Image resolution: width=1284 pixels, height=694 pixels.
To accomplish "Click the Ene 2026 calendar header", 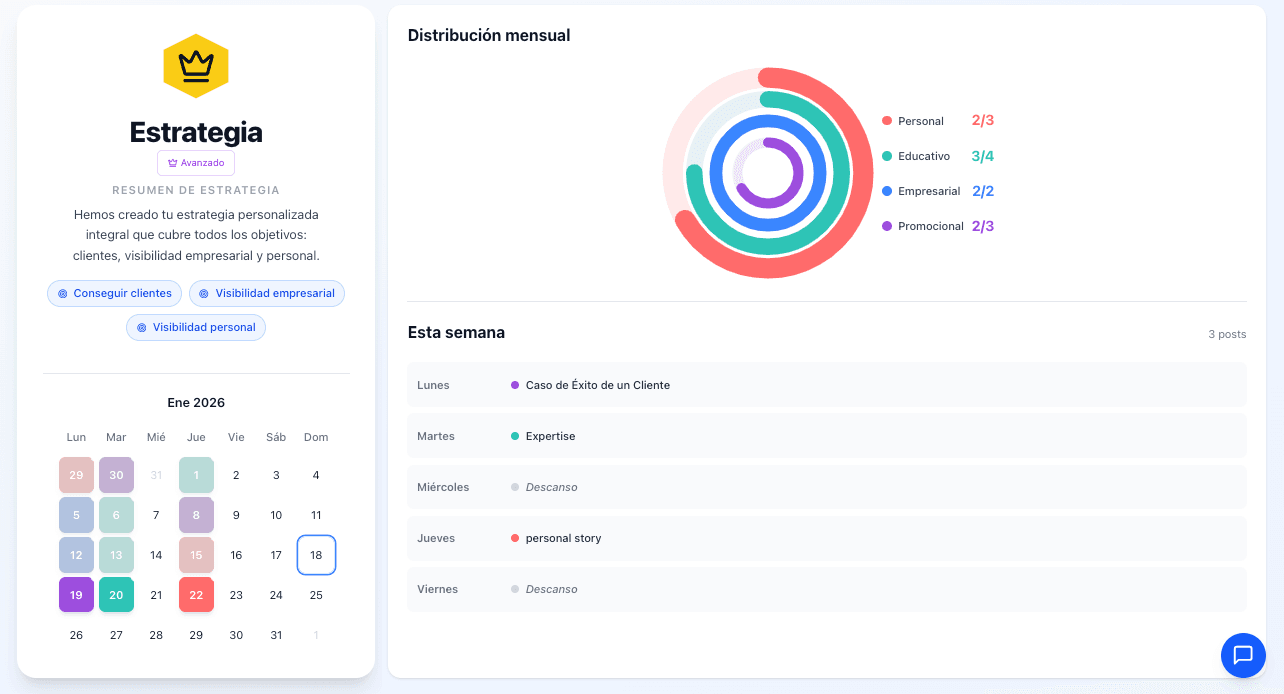I will (196, 403).
